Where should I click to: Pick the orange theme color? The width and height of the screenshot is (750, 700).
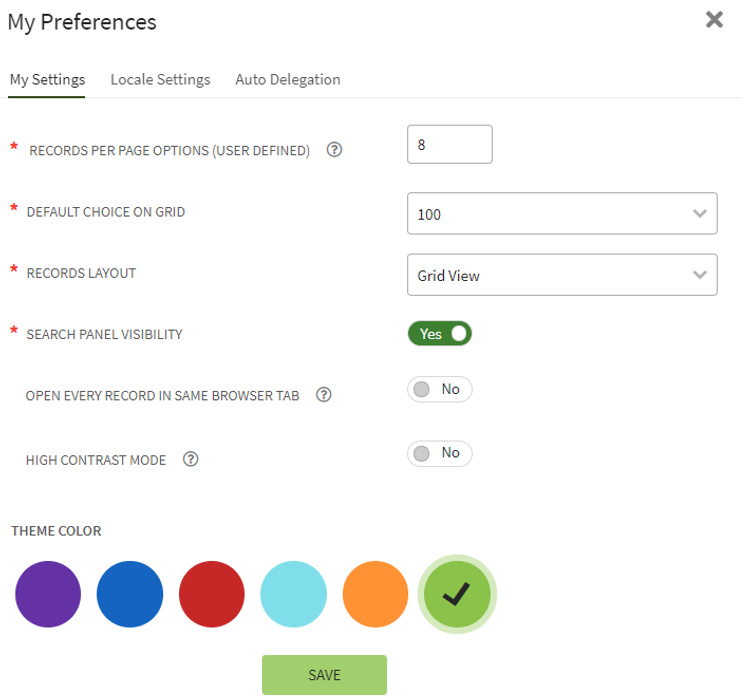click(x=376, y=594)
